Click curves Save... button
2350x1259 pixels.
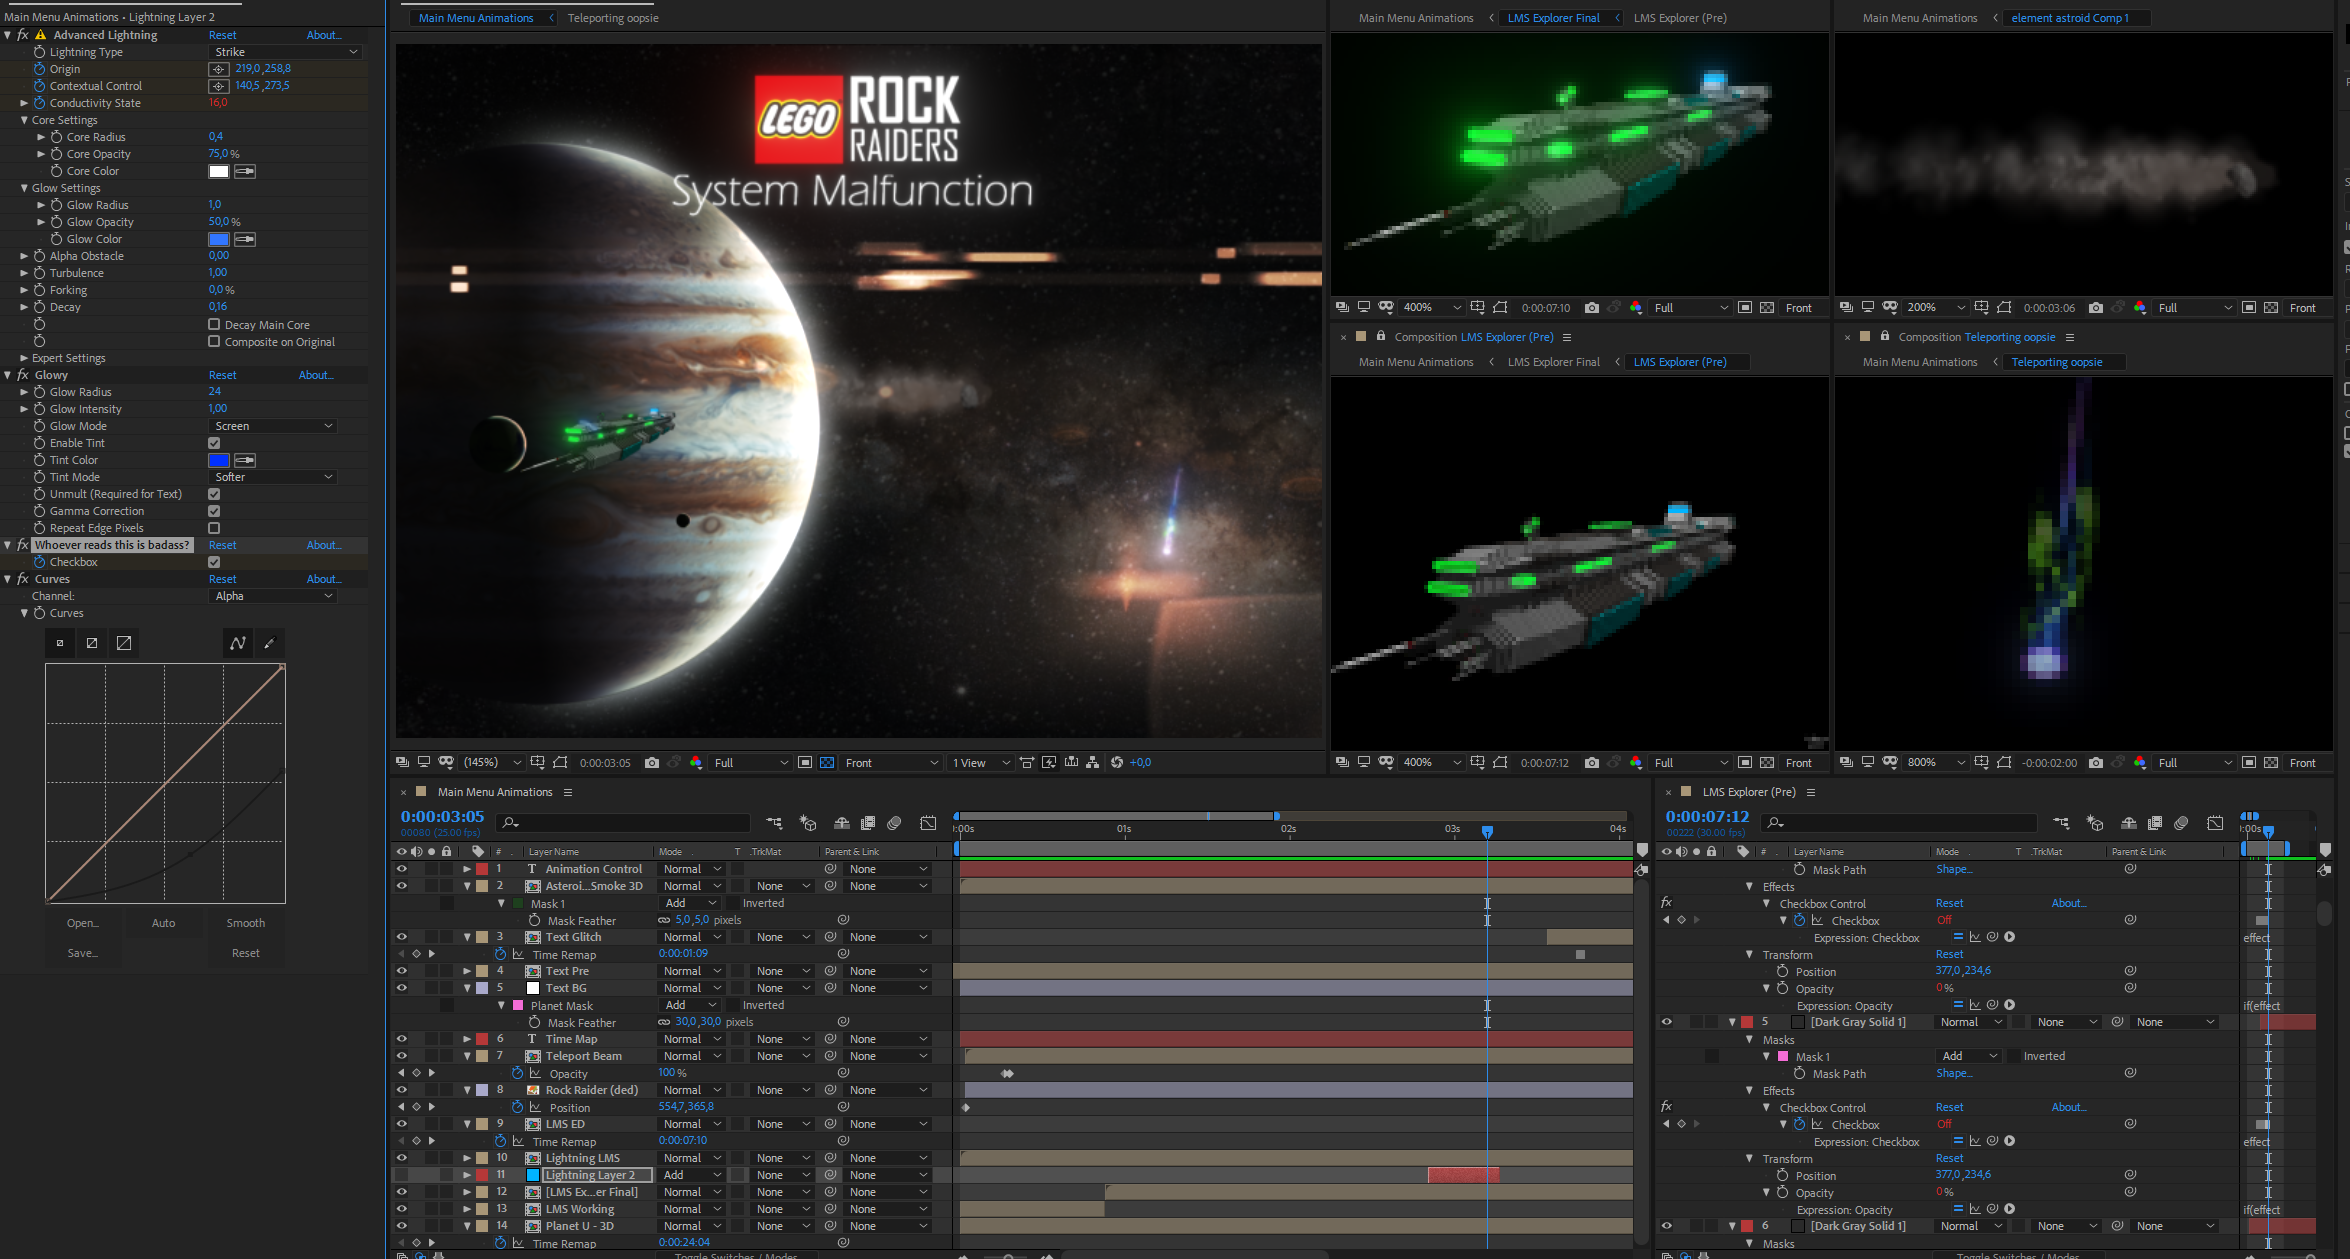[83, 953]
